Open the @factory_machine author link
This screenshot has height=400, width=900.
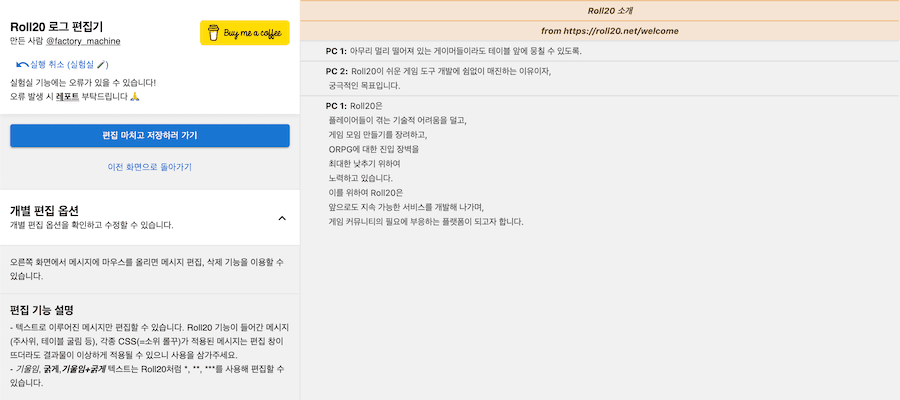pos(83,41)
